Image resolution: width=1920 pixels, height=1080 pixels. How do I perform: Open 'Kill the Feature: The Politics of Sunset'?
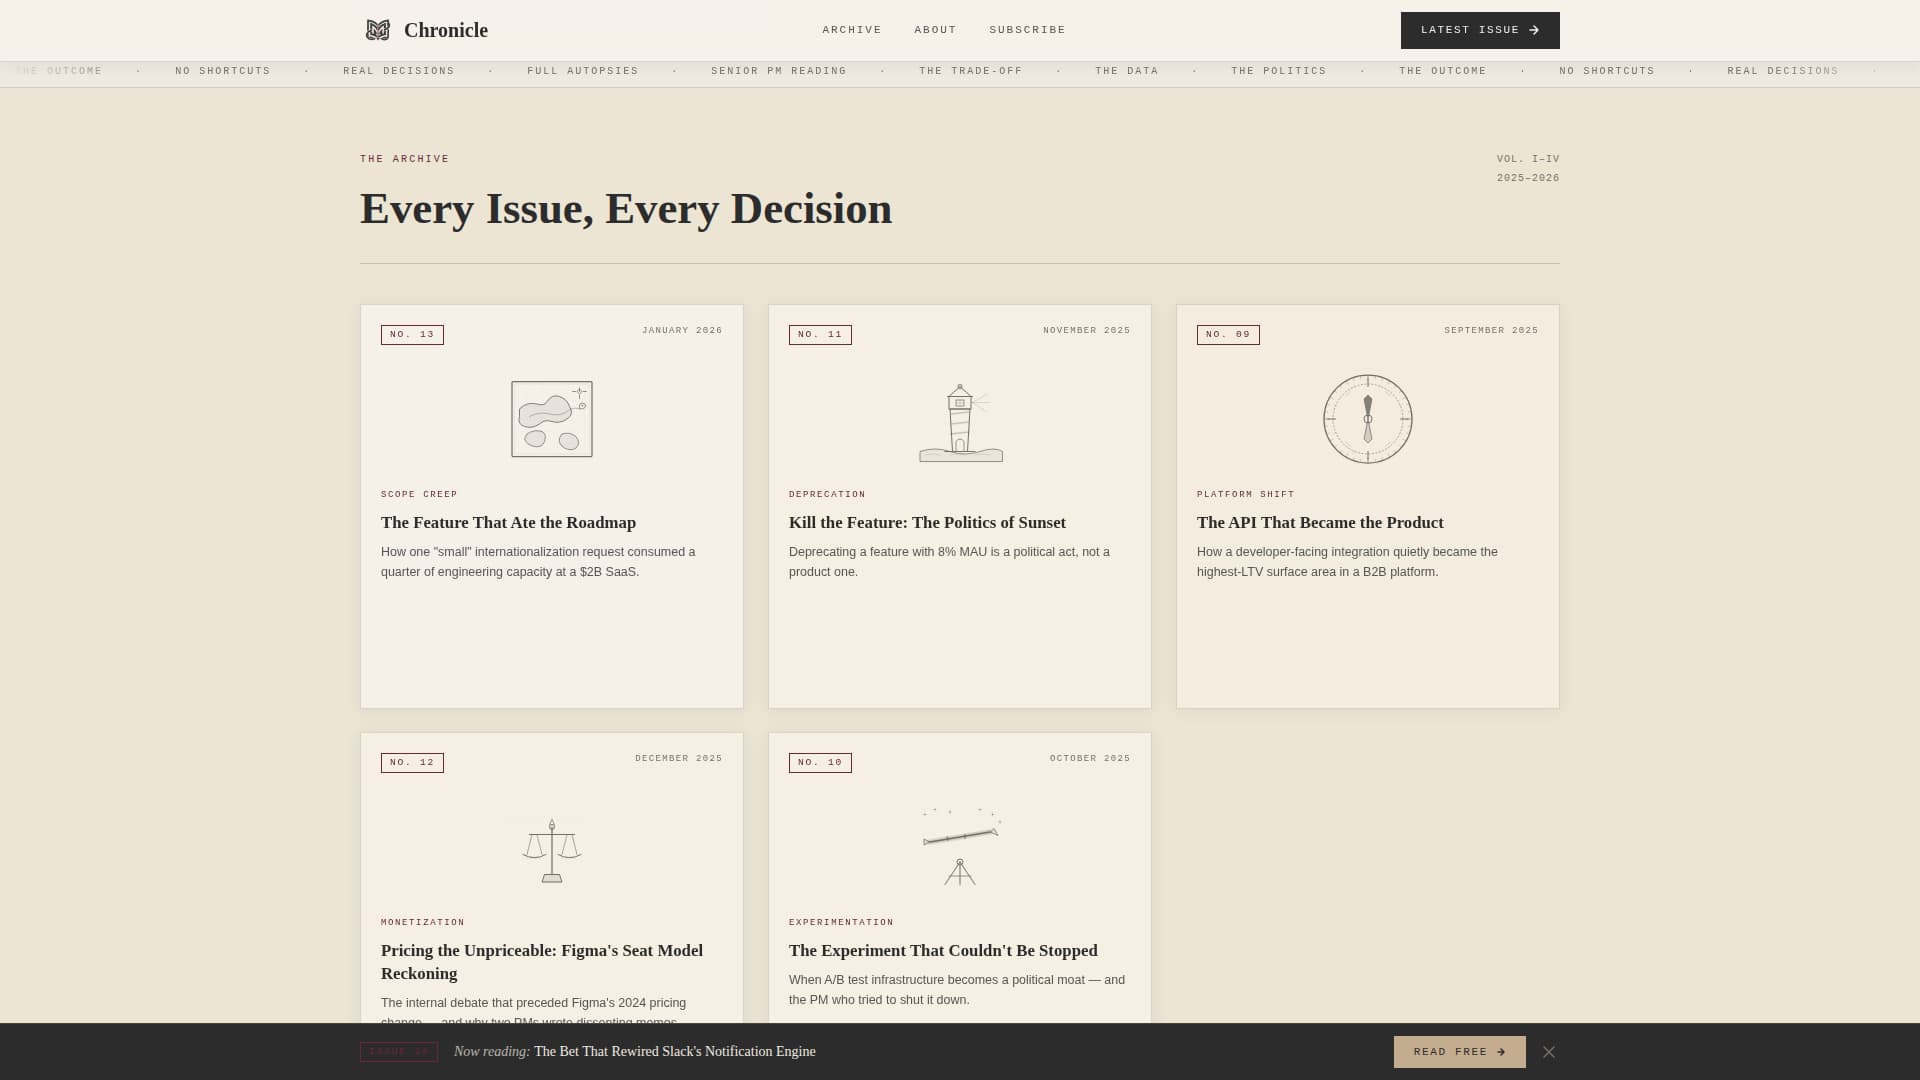pos(927,523)
